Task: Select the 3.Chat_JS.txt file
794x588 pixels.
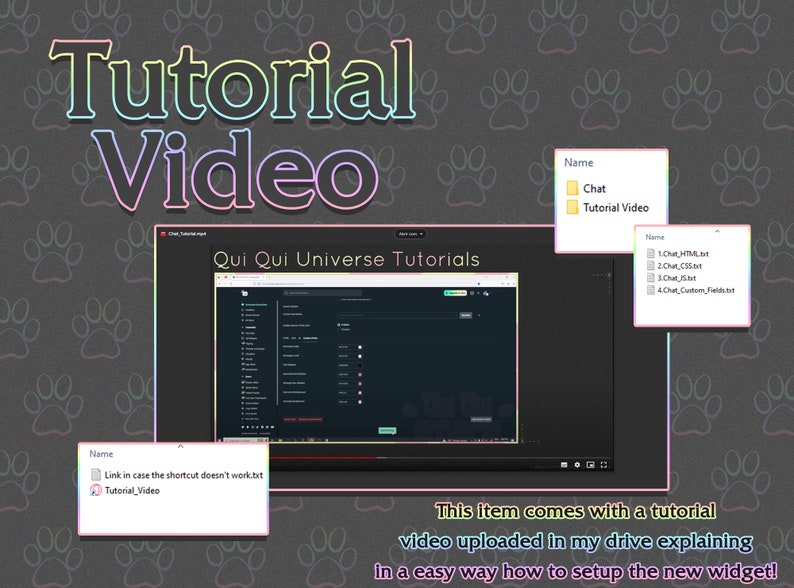Action: [671, 278]
